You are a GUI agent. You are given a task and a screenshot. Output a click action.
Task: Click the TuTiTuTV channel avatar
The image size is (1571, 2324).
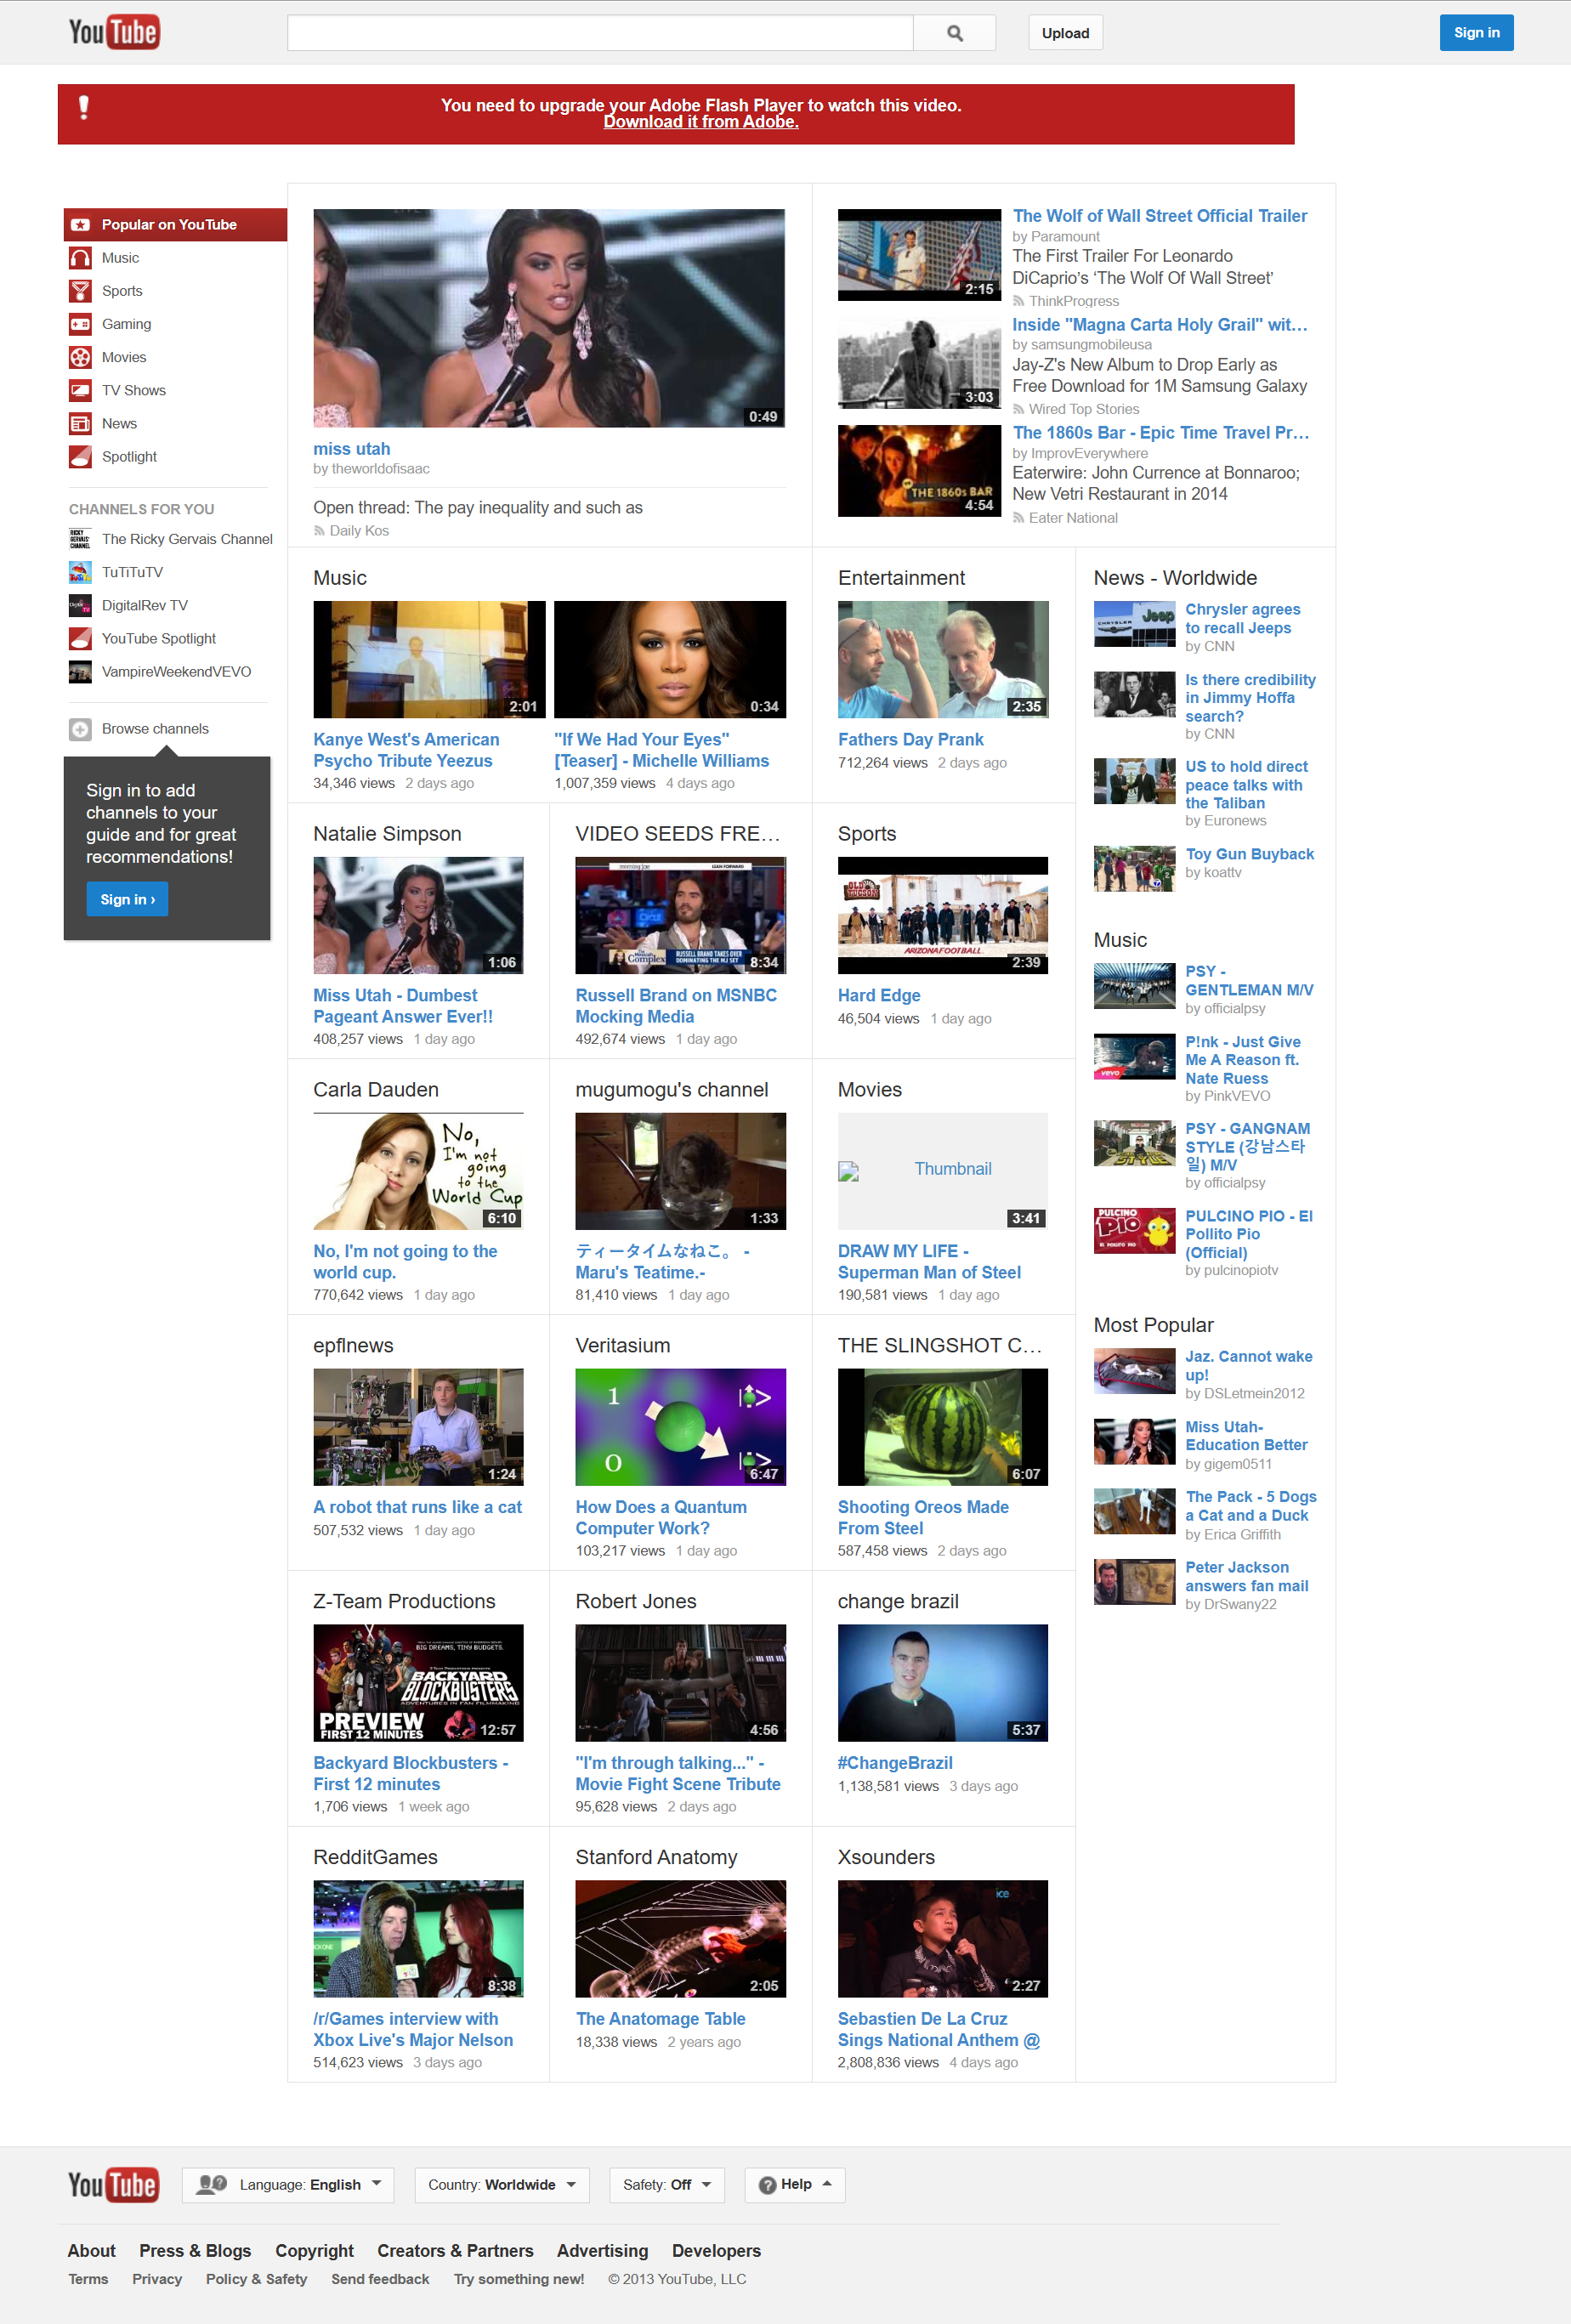point(80,572)
